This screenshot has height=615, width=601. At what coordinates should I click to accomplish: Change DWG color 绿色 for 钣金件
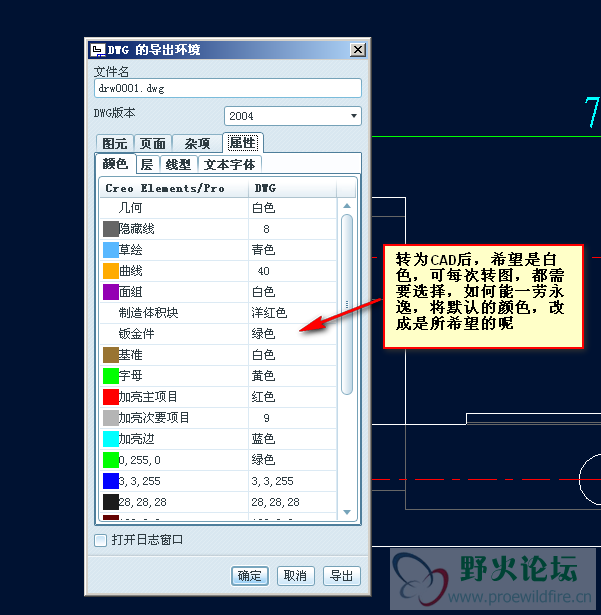292,334
